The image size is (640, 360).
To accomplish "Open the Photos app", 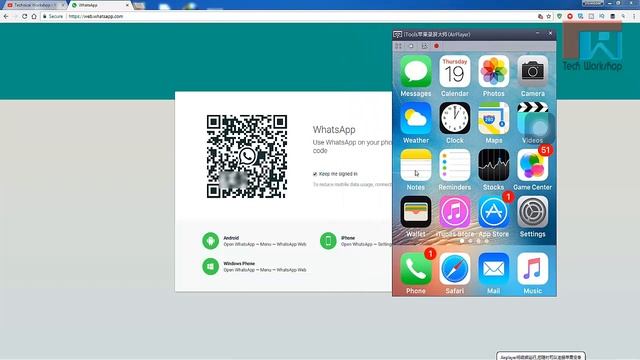I will tap(493, 72).
